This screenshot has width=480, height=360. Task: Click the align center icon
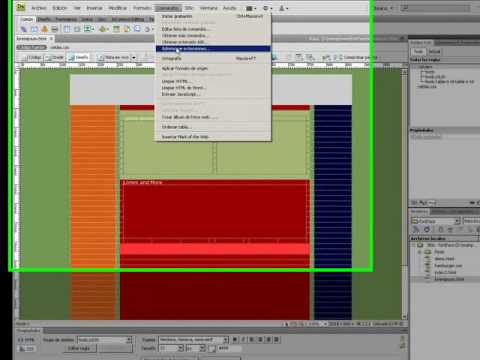260,339
